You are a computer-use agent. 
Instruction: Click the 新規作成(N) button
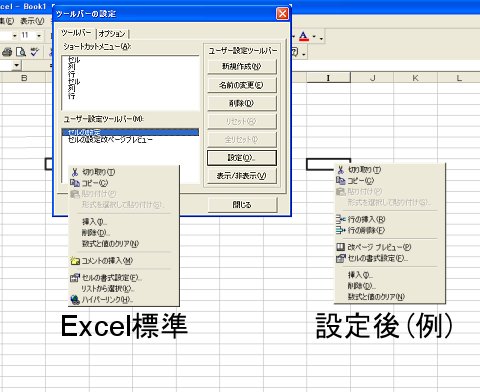tap(242, 67)
